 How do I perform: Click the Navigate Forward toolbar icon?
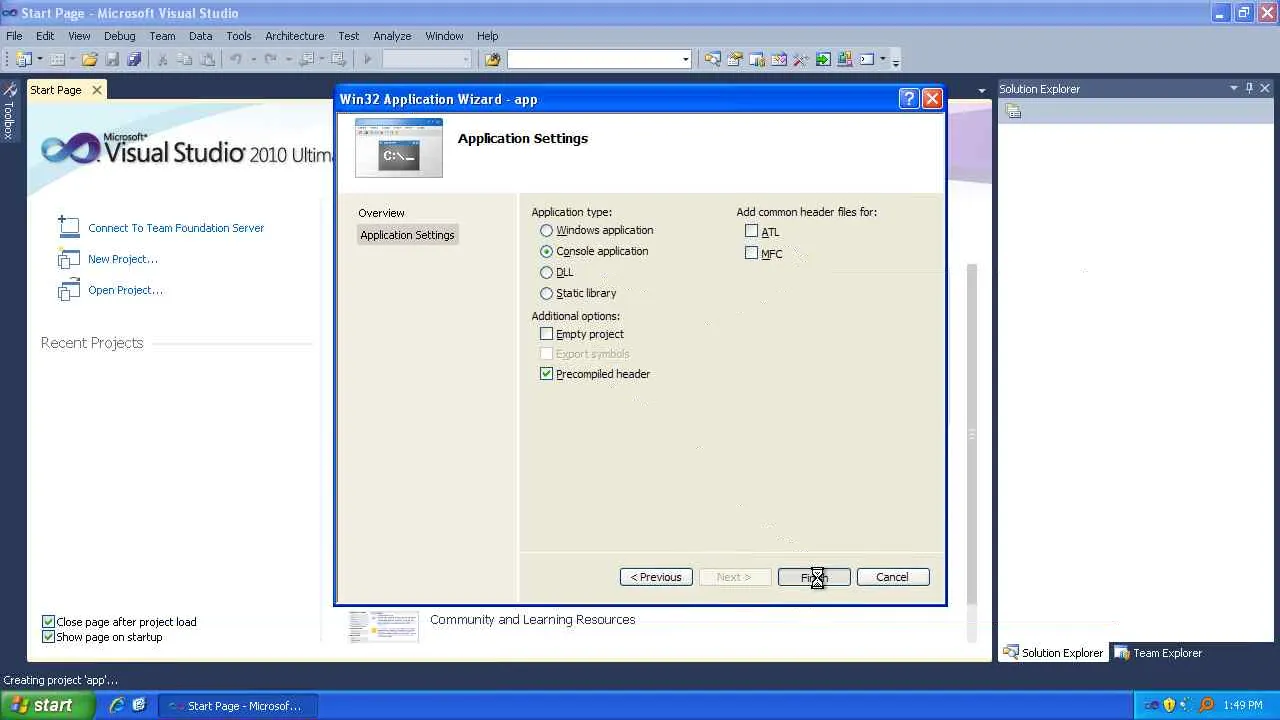(338, 59)
